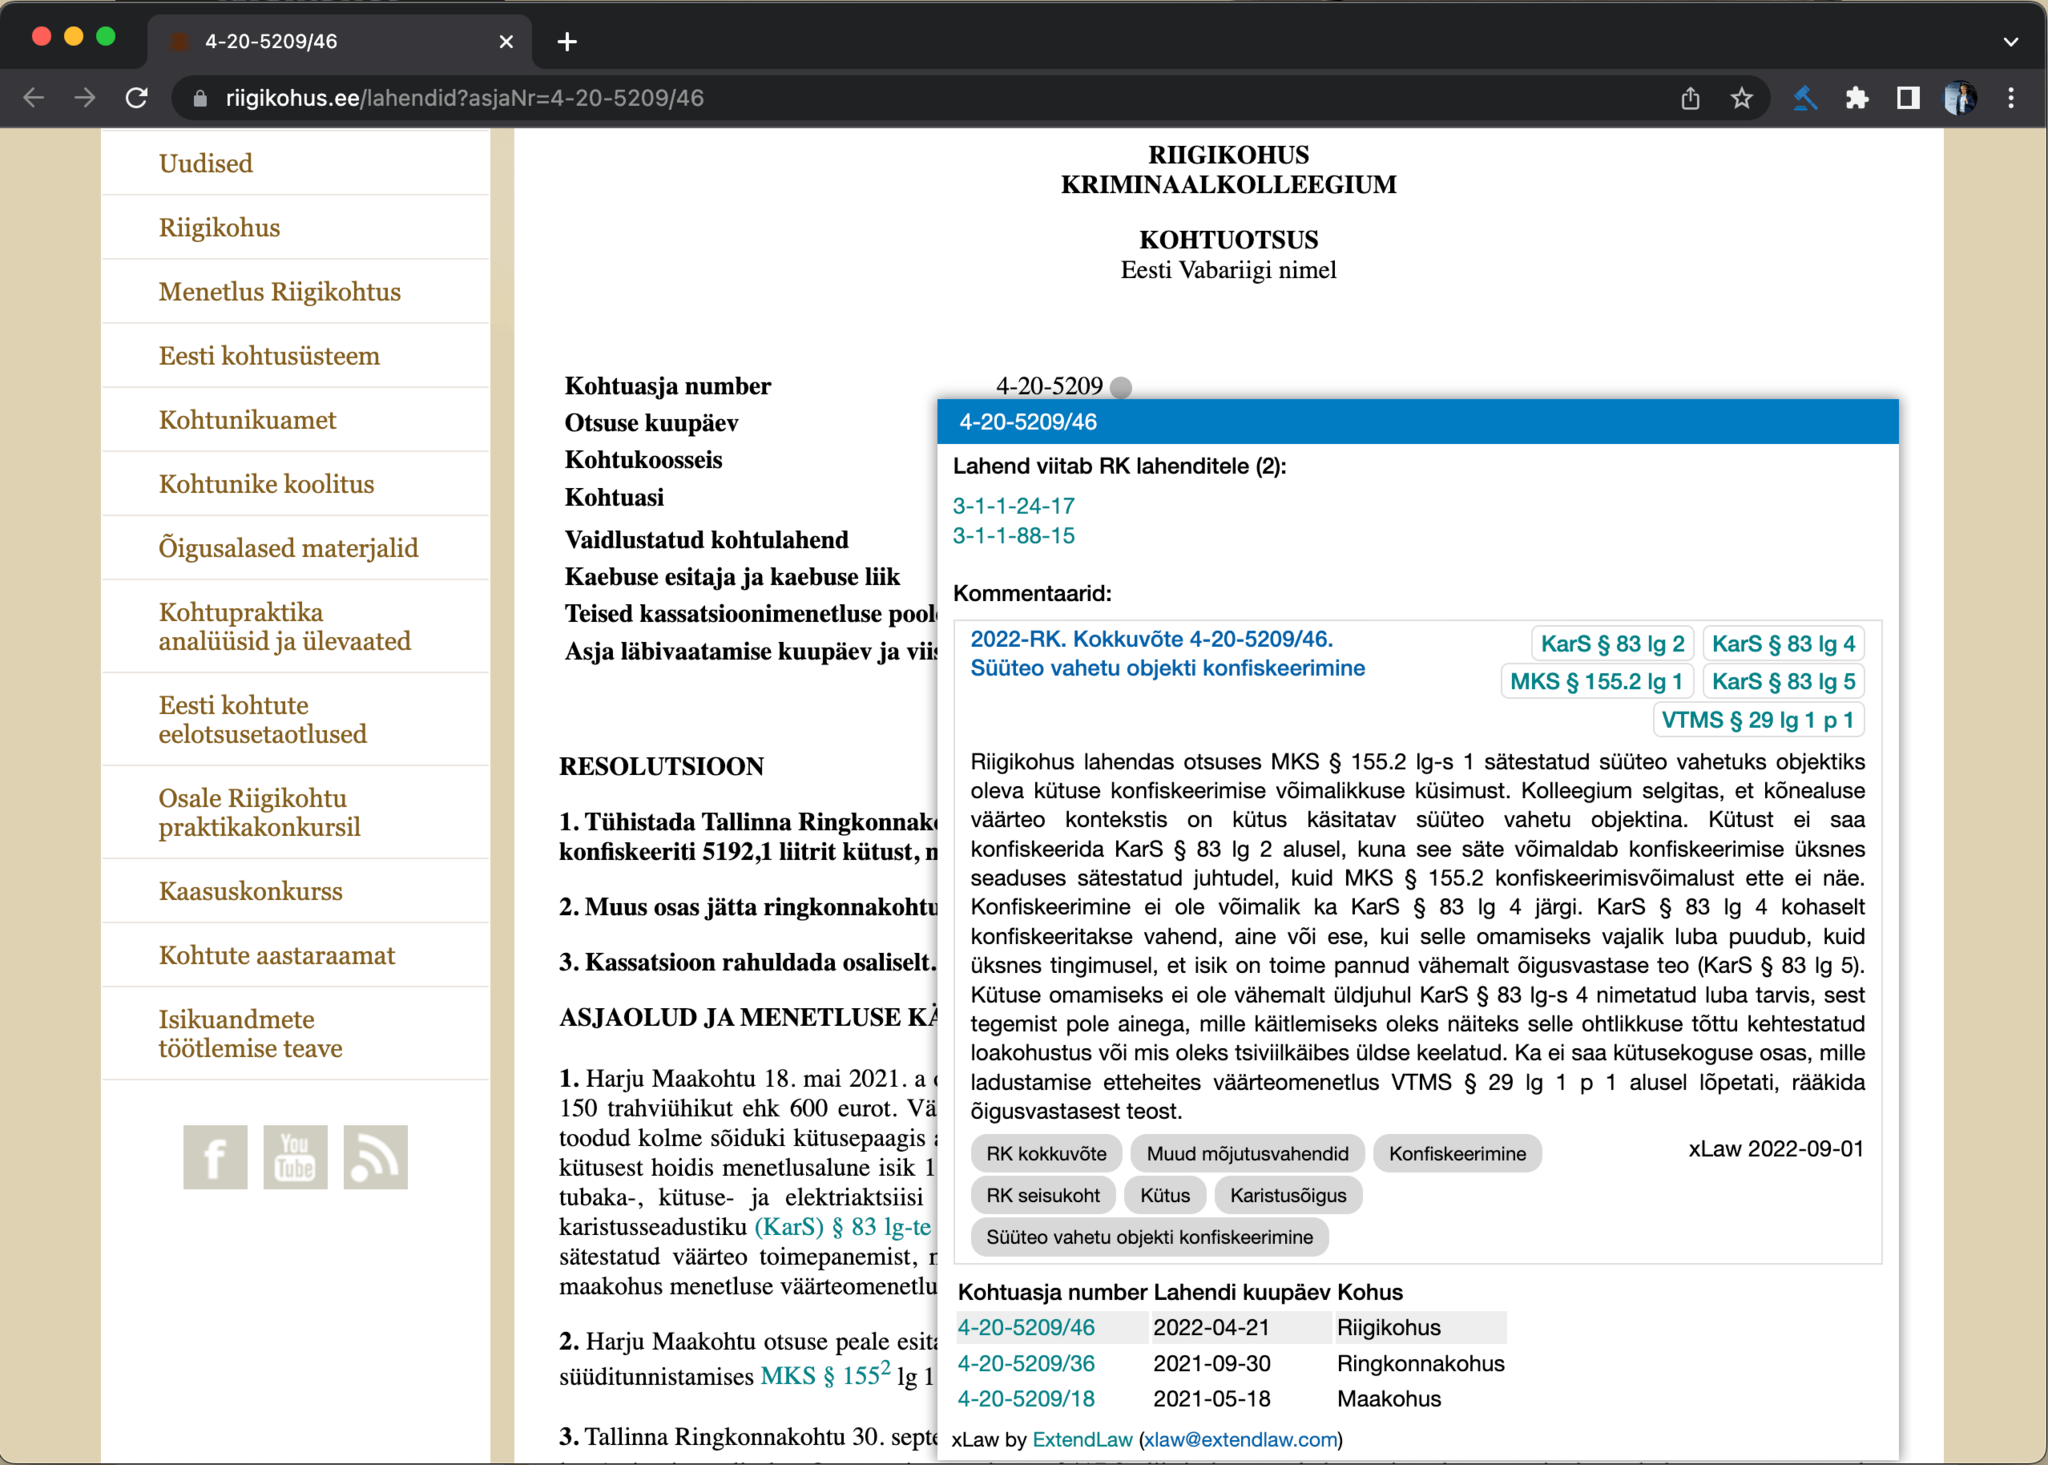Open the RSS feed icon
Screen dimensions: 2048x1465
(375, 1156)
